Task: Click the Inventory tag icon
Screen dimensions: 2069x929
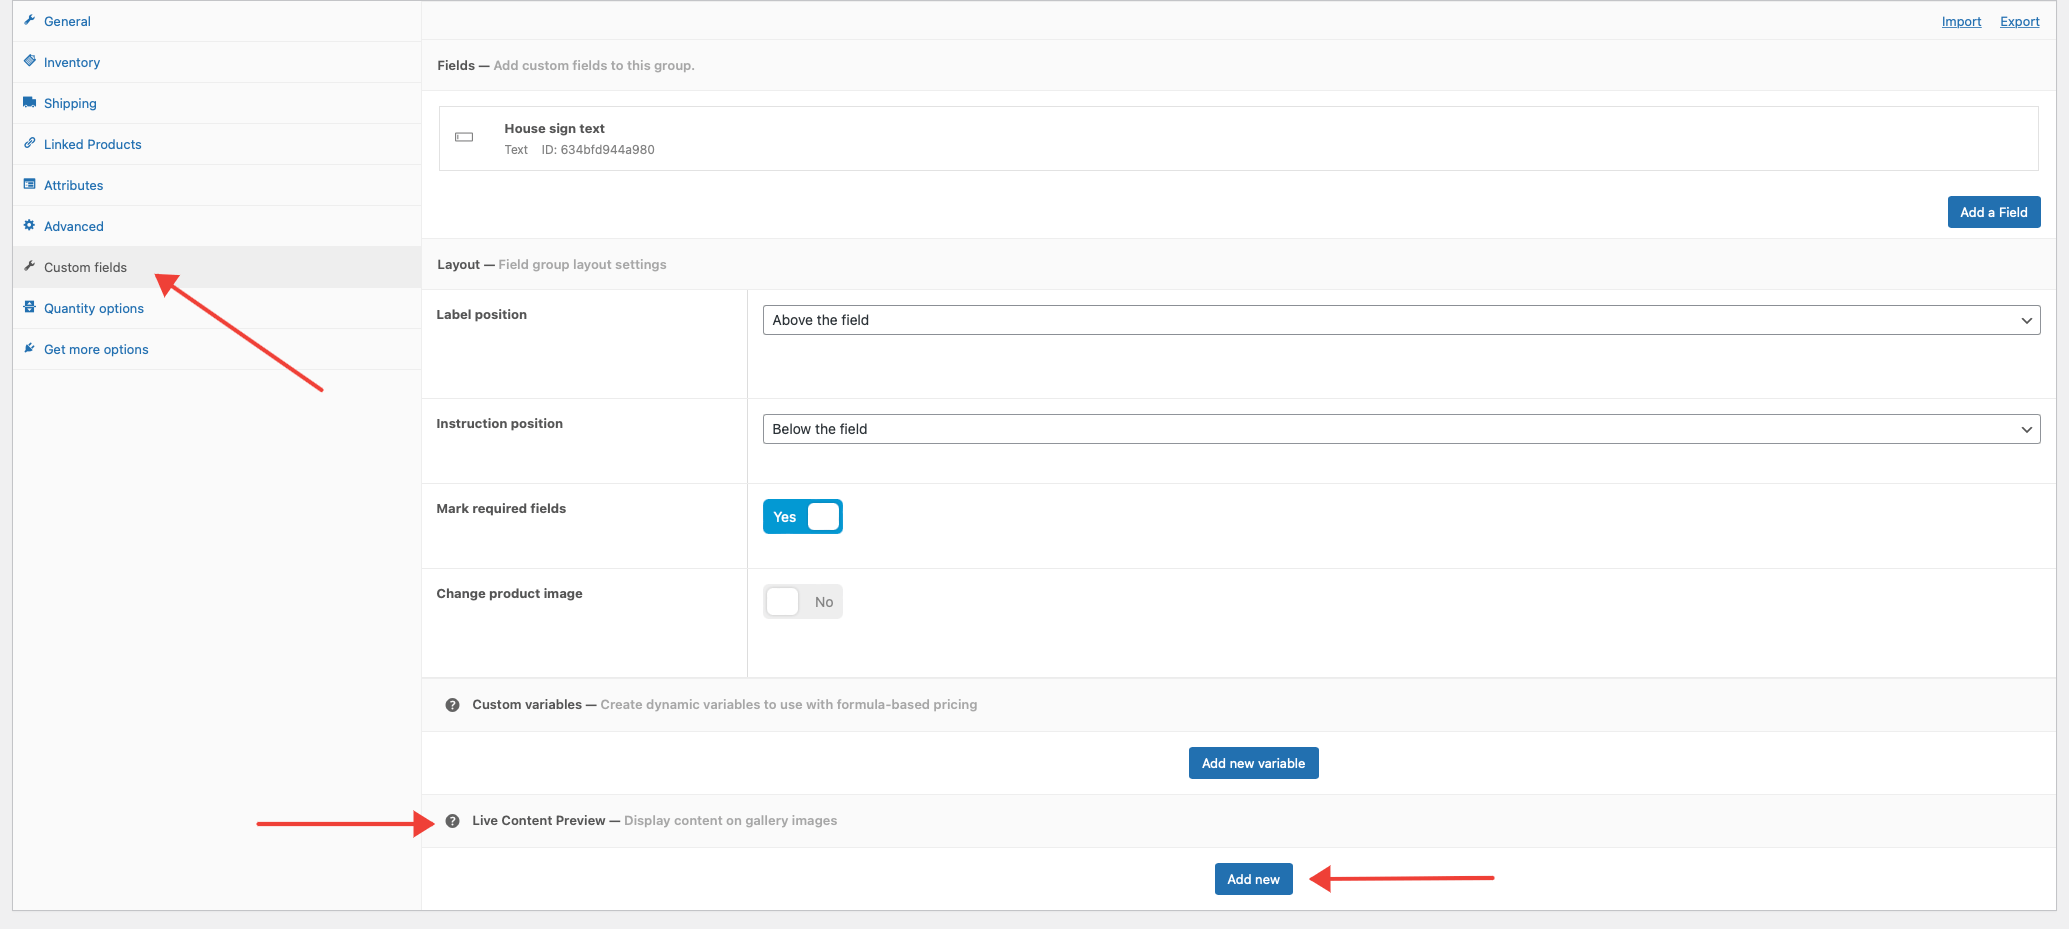Action: [30, 61]
